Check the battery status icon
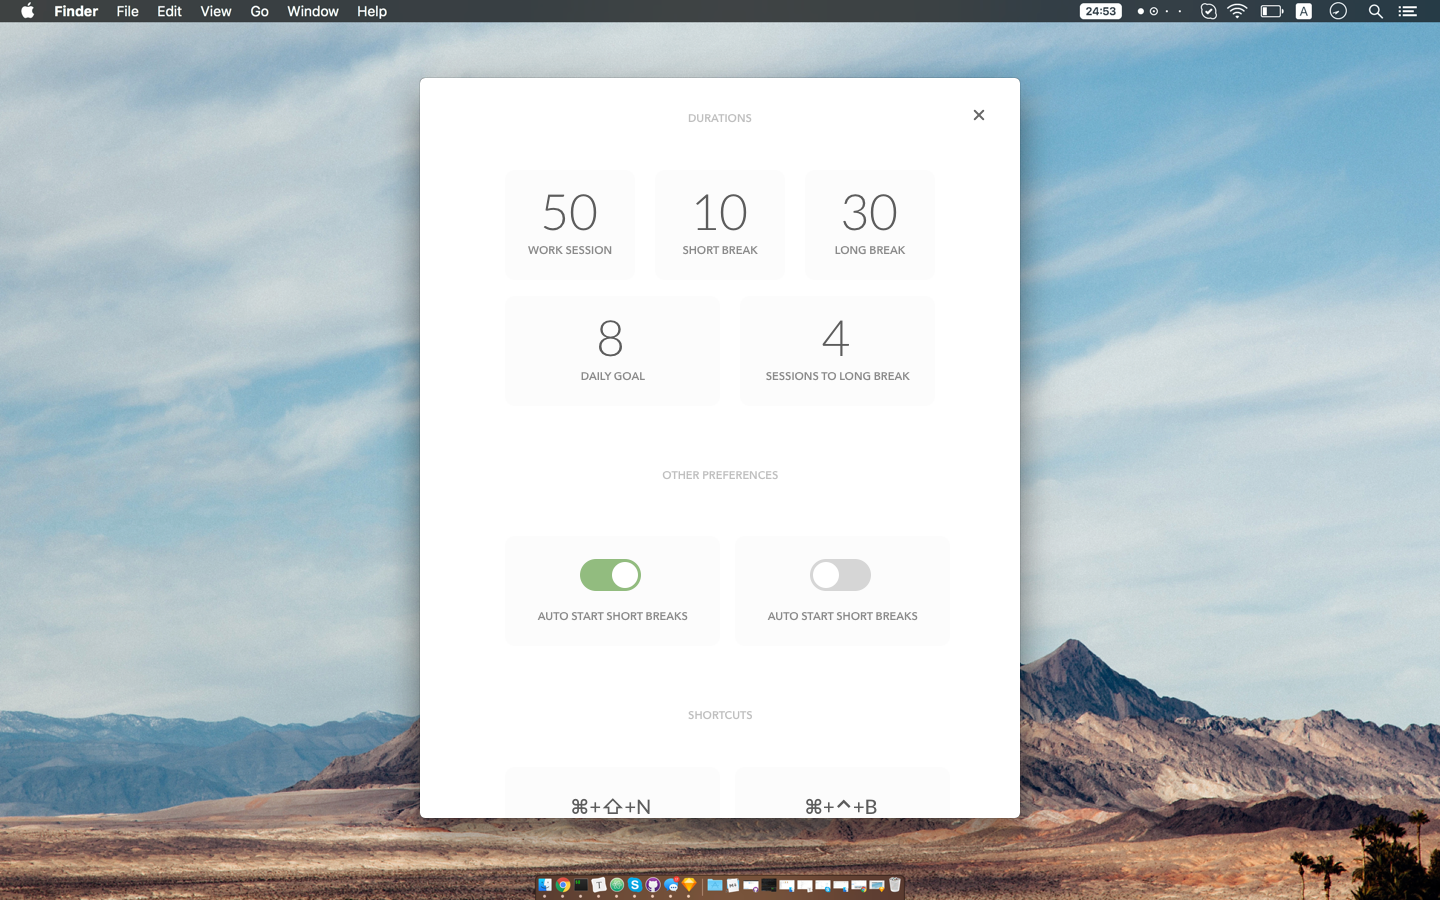Screen dimensions: 1440x900 1272,11
